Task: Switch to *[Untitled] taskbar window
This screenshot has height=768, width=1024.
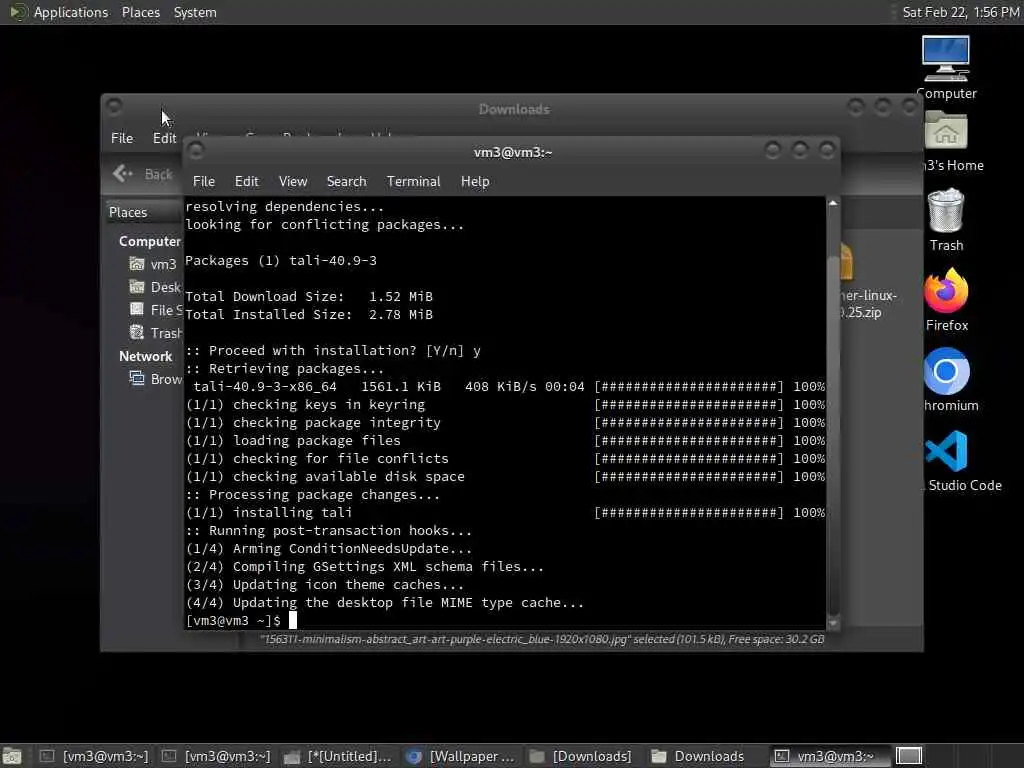Action: [338, 756]
